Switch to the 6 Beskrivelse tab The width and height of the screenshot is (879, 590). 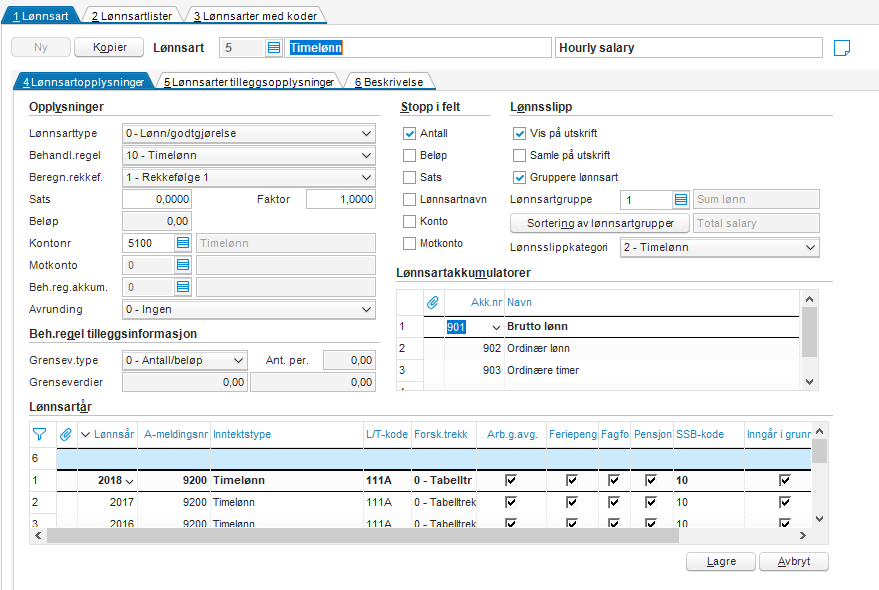click(389, 82)
